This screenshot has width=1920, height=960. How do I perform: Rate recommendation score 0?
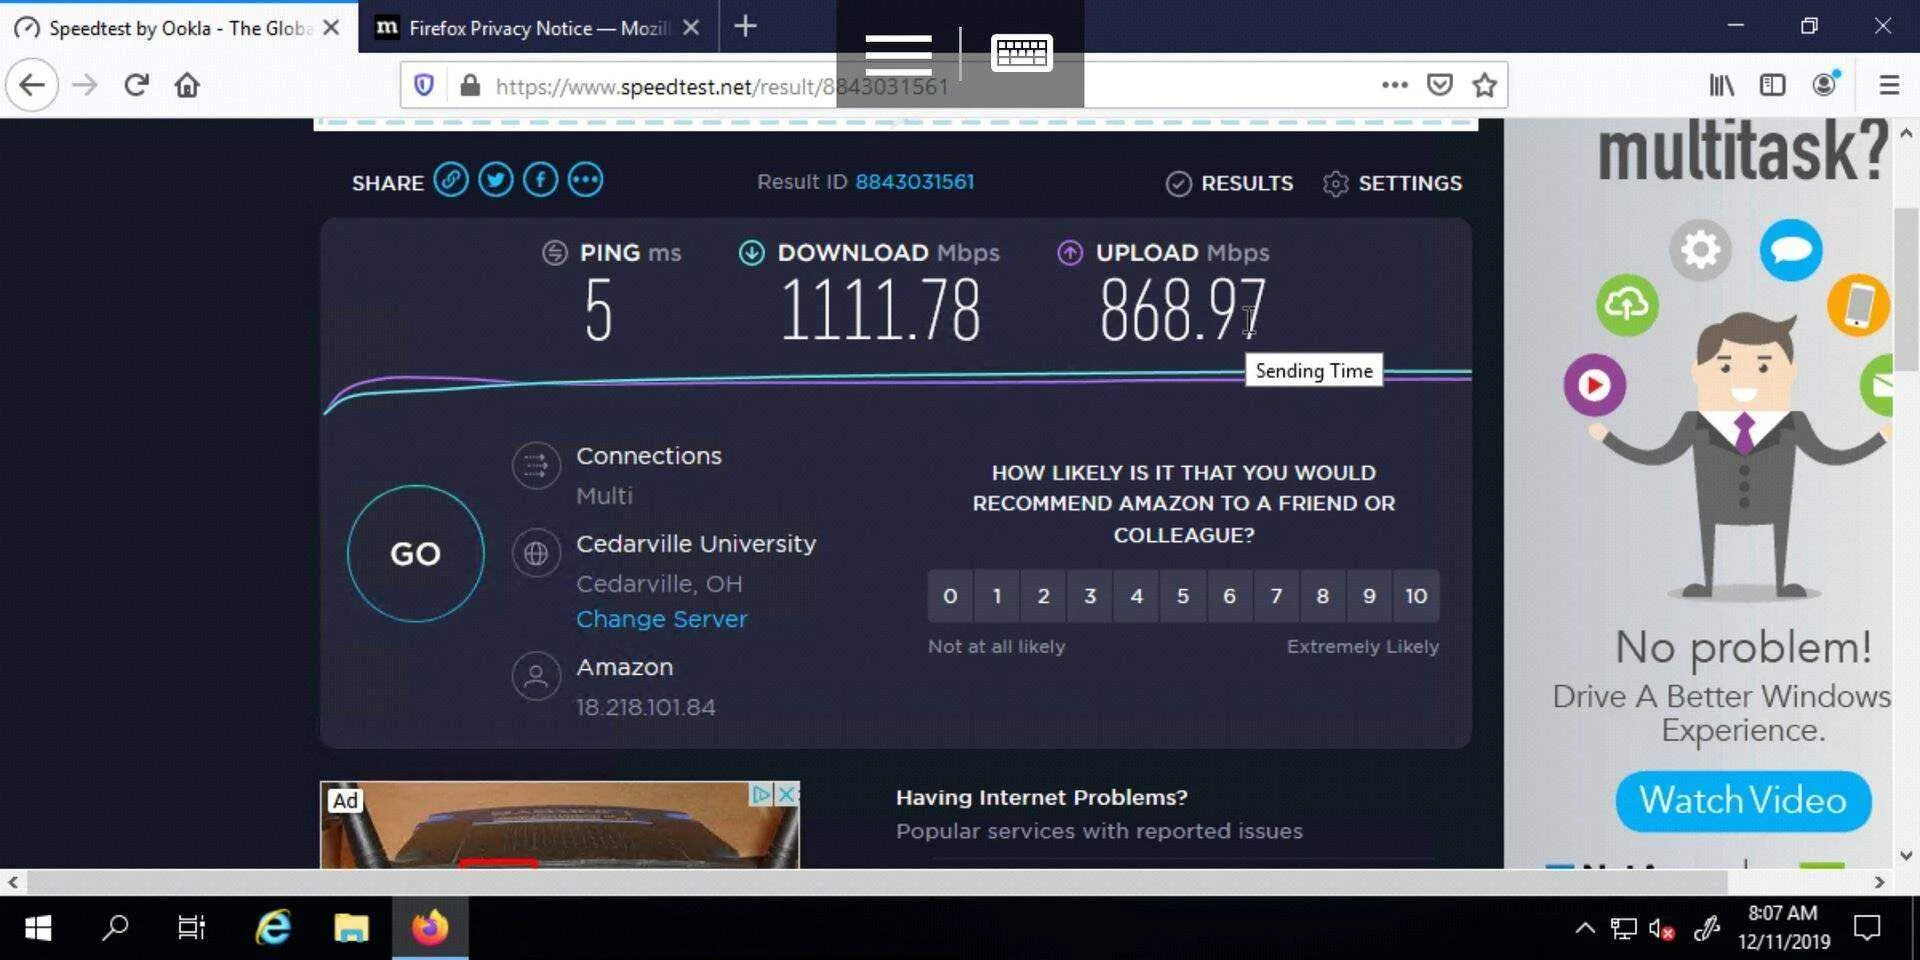click(x=950, y=596)
